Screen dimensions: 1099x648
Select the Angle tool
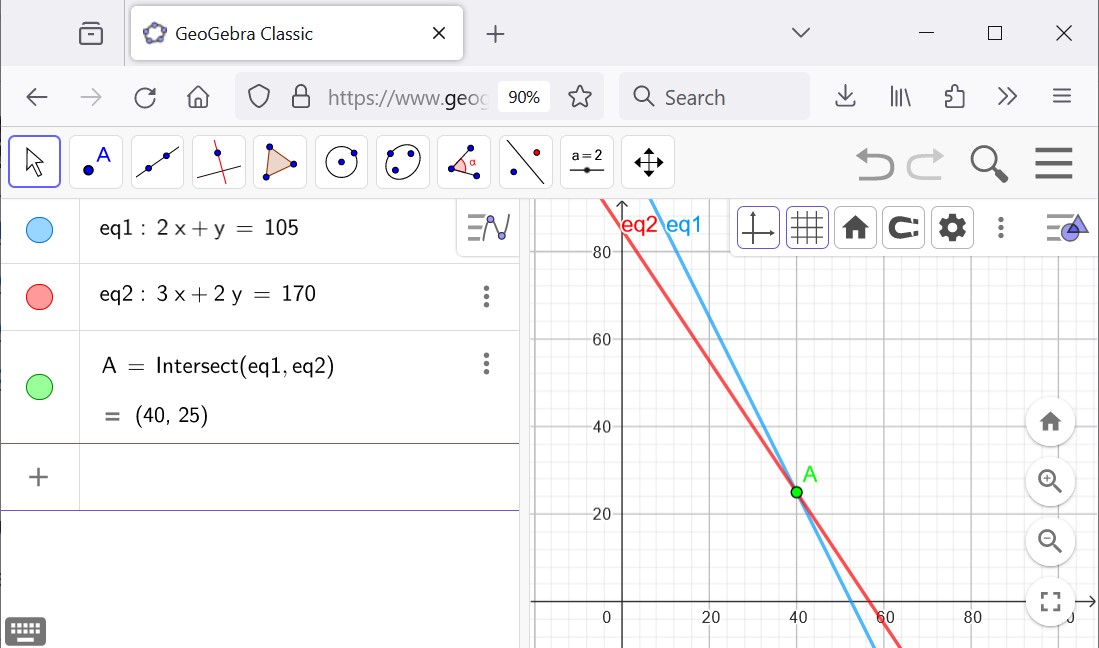(x=463, y=162)
